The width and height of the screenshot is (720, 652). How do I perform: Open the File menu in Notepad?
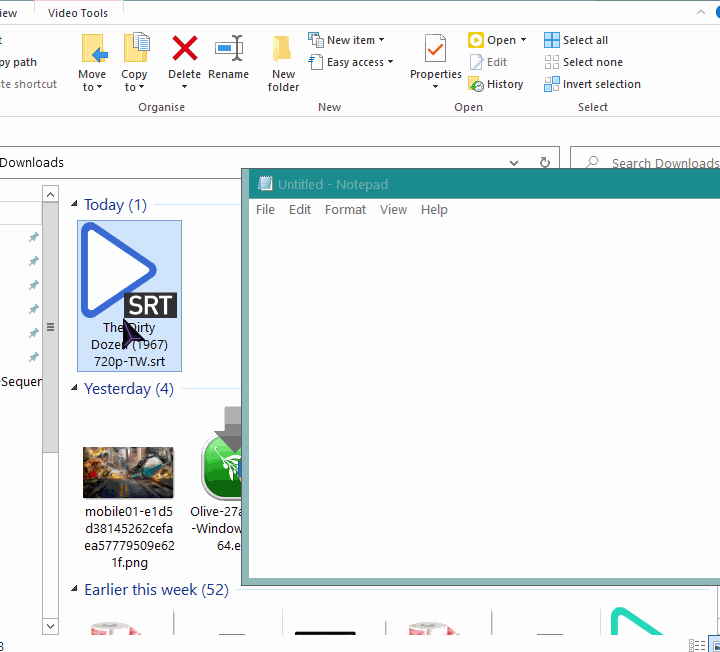pyautogui.click(x=265, y=210)
